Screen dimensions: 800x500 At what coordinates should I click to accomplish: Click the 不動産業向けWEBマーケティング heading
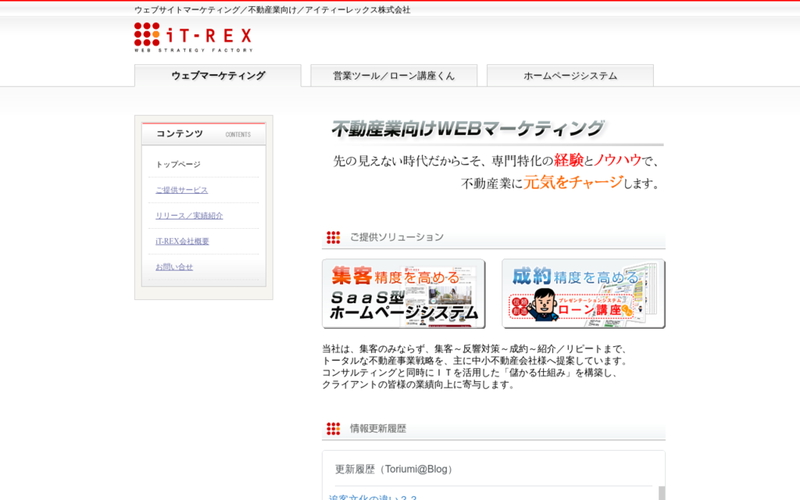click(468, 129)
